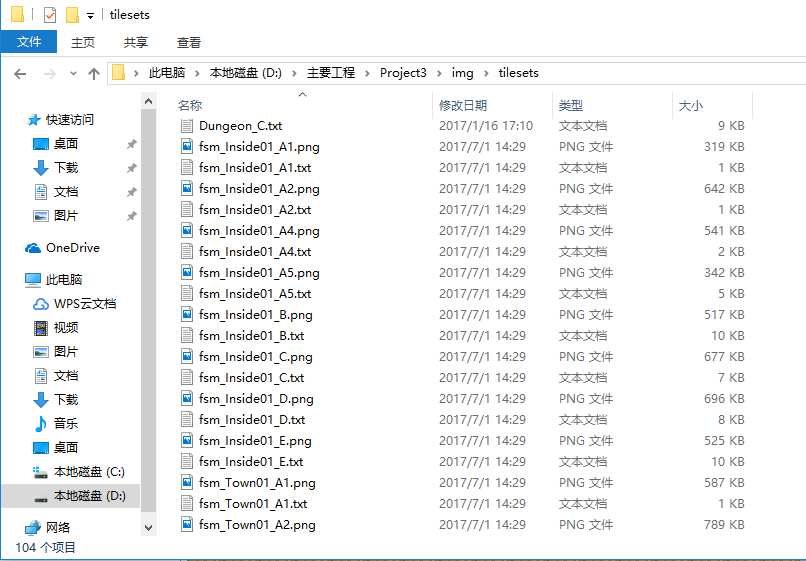
Task: Open pinned 文档 under quick access
Action: [66, 192]
